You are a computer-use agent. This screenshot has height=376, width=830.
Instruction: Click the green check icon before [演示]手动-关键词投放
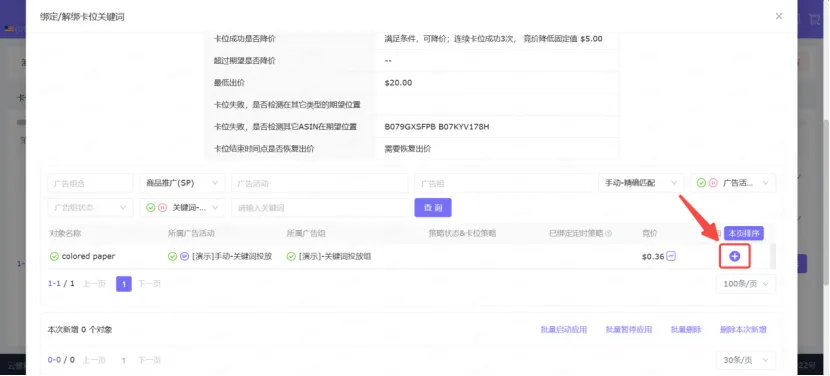point(173,256)
